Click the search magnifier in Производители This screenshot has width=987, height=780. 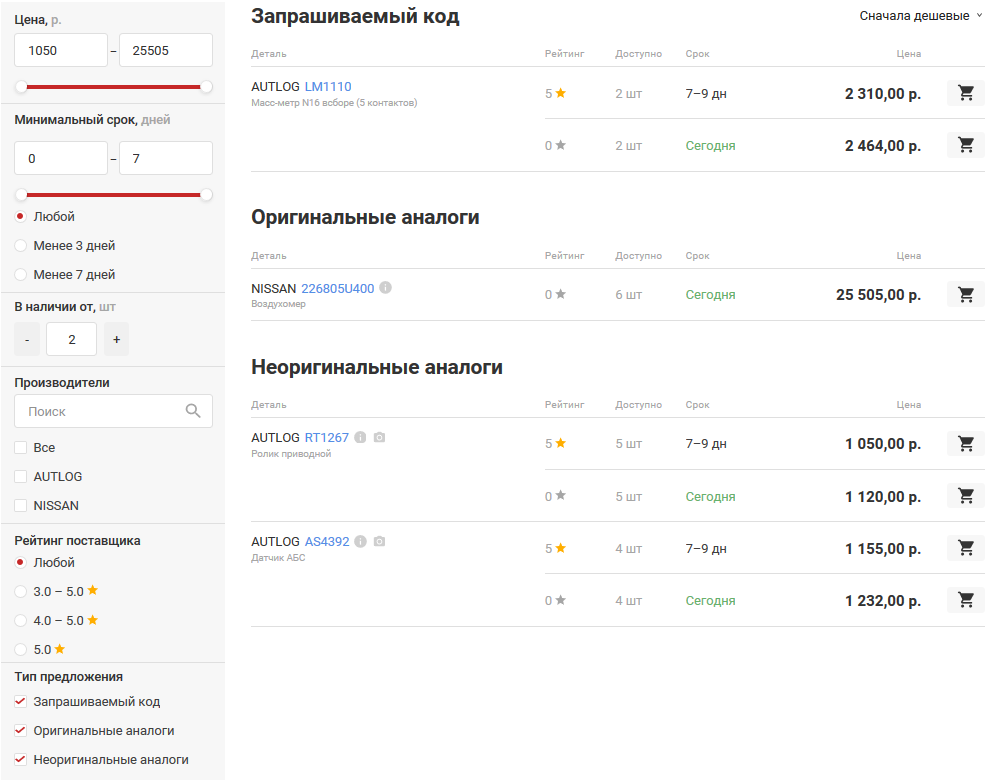click(193, 411)
